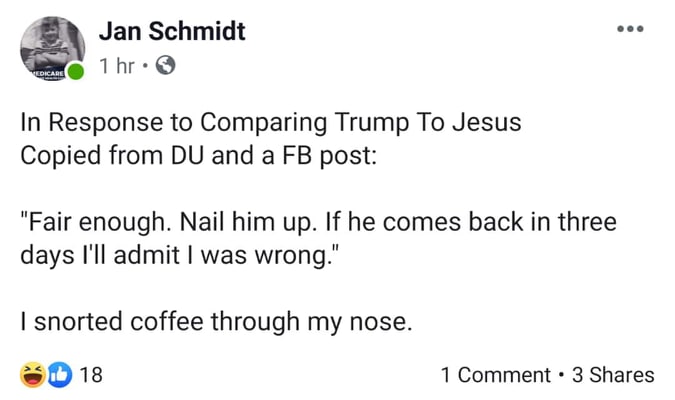This screenshot has height=400, width=675.
Task: Click the word "Jesus" in the post
Action: pos(490,126)
